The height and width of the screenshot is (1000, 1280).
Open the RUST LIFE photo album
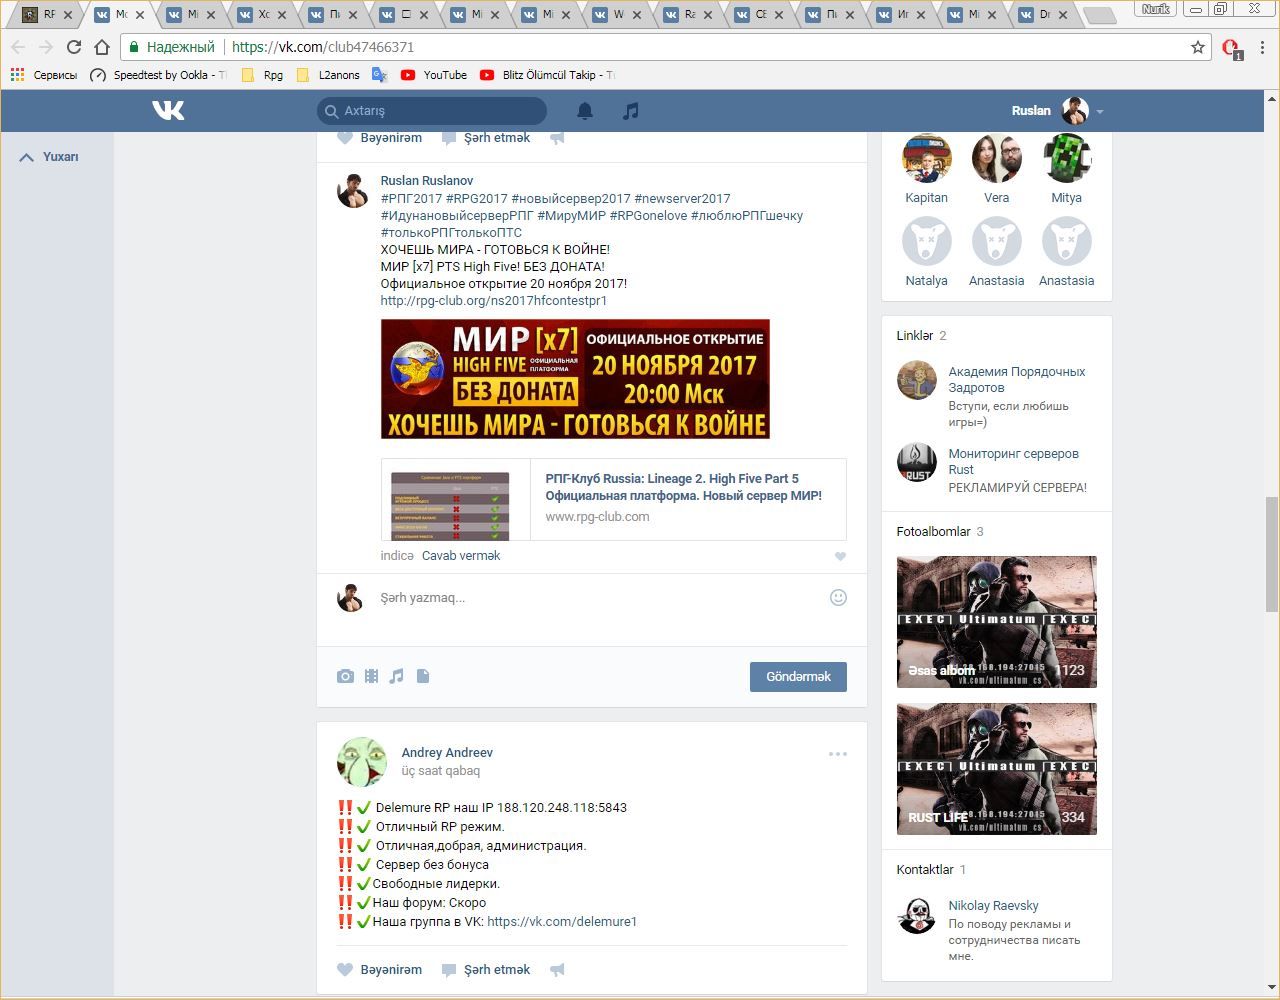point(997,769)
